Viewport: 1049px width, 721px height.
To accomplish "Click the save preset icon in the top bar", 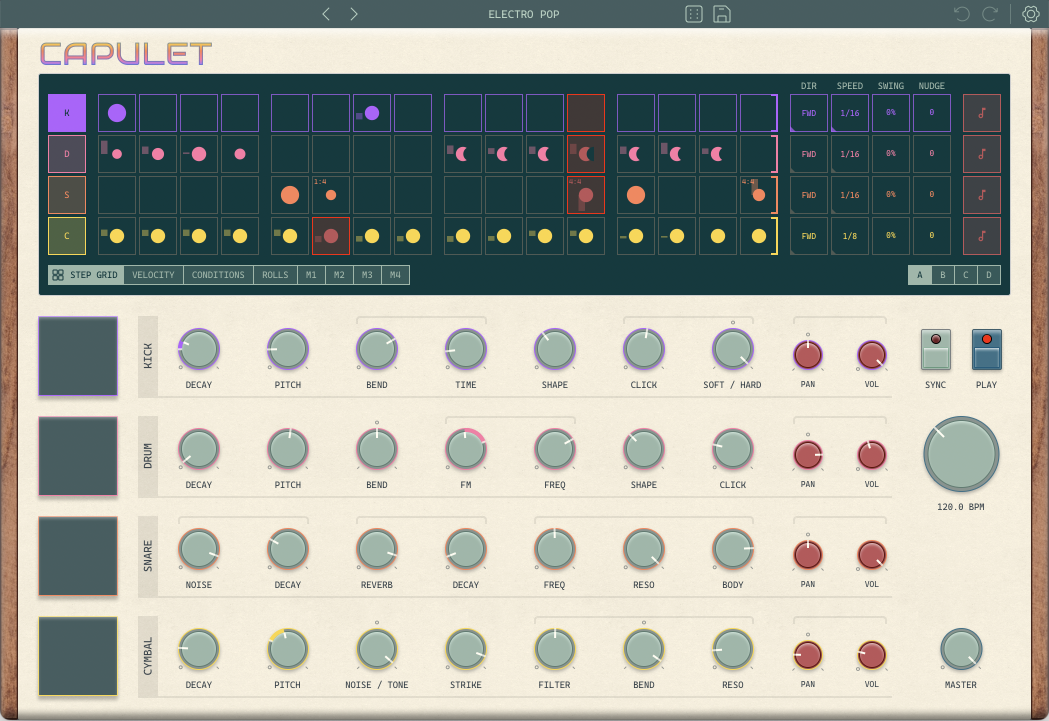I will [x=722, y=14].
